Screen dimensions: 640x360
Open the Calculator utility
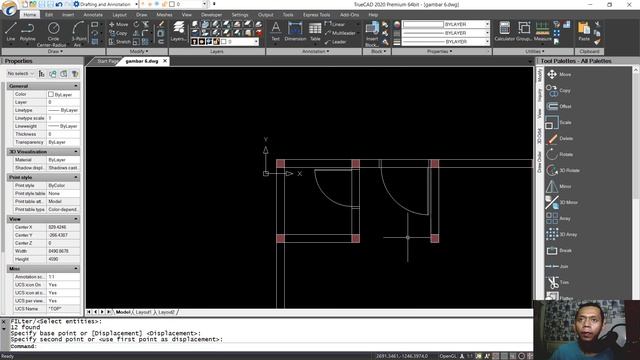tap(504, 32)
